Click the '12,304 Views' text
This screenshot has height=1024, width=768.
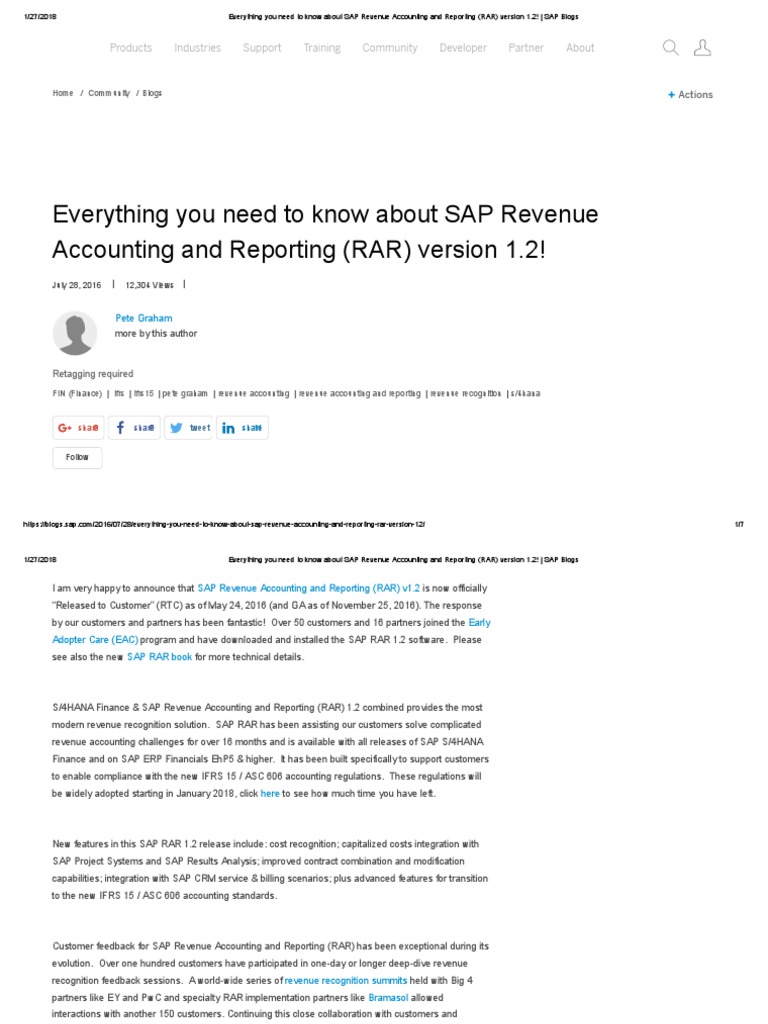click(150, 285)
